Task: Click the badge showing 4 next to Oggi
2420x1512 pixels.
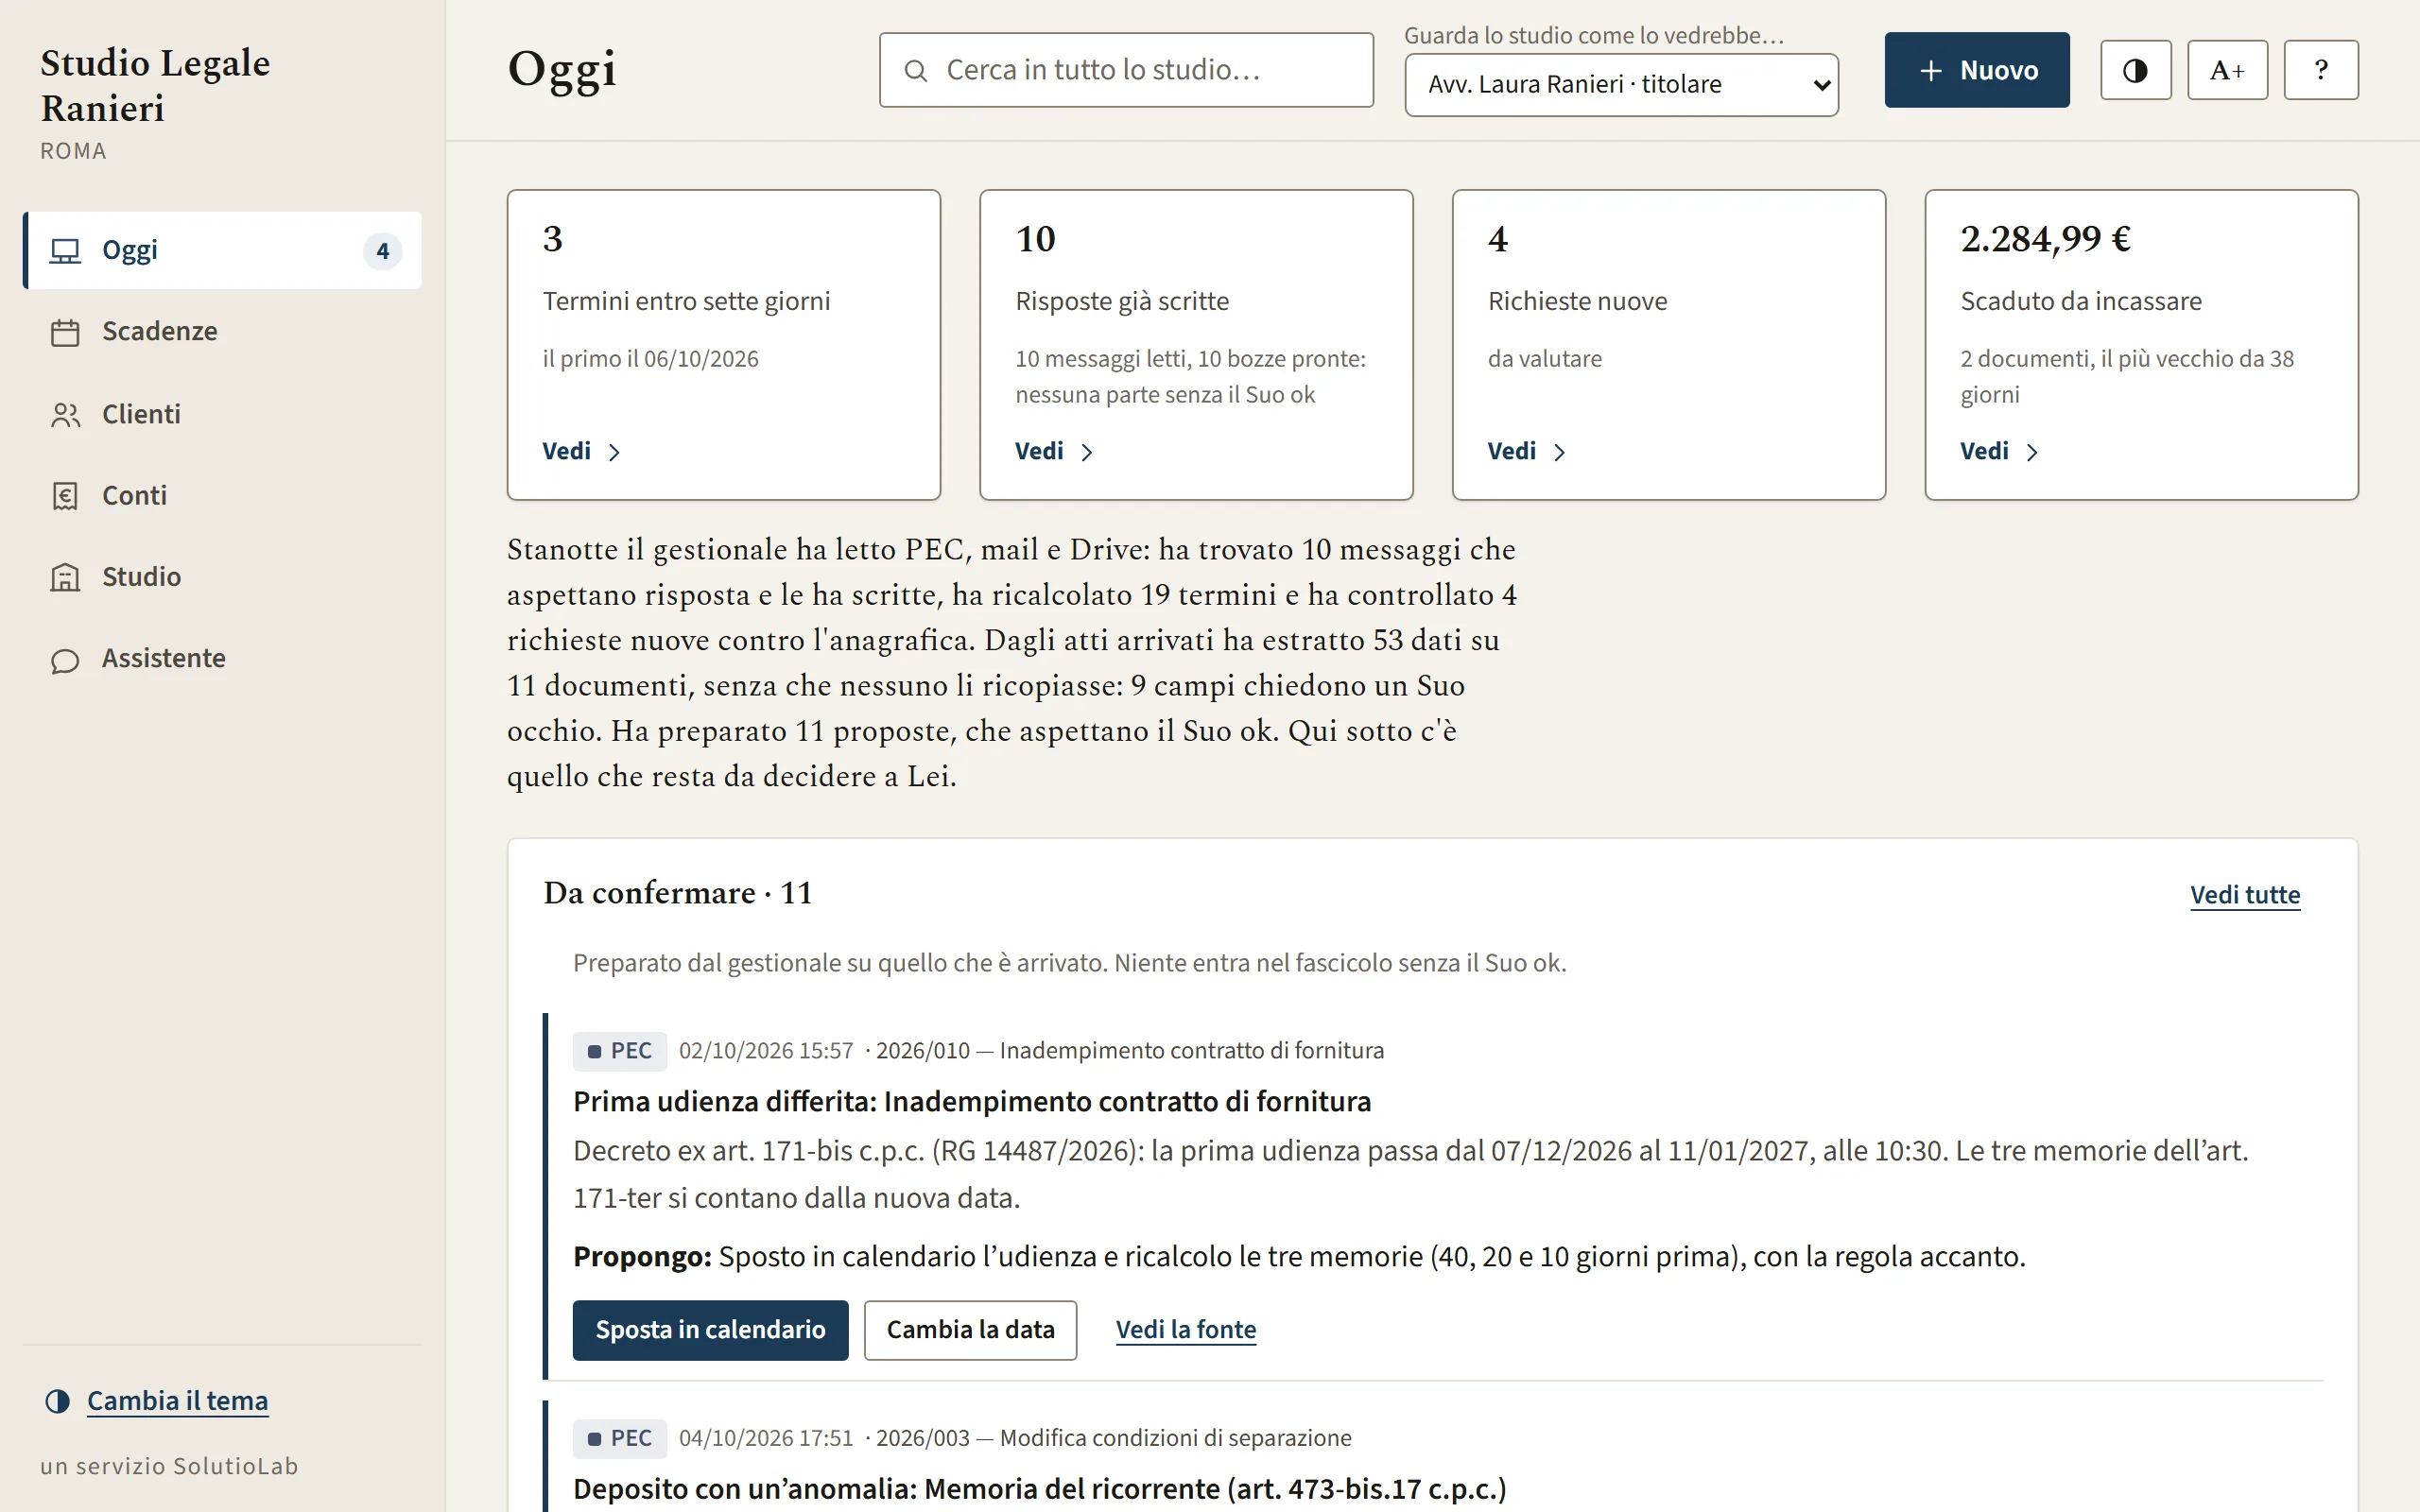Action: tap(382, 251)
